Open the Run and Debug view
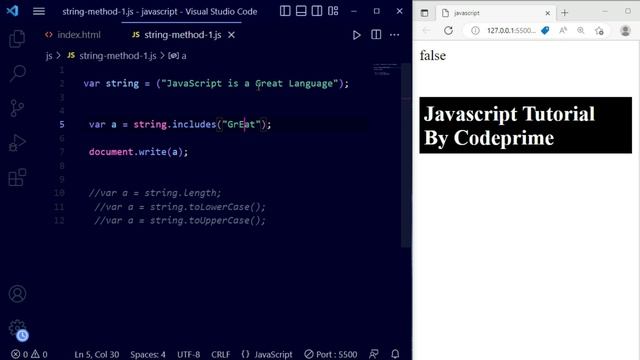This screenshot has height=360, width=640. coord(17,143)
